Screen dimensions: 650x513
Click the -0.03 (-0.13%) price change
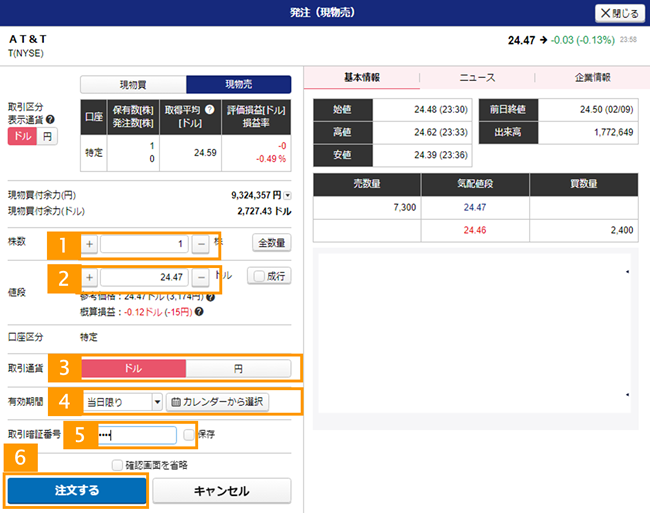coord(582,40)
